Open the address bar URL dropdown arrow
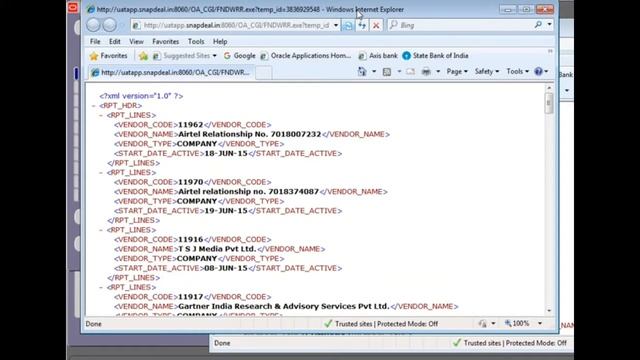This screenshot has width=640, height=360. 336,25
